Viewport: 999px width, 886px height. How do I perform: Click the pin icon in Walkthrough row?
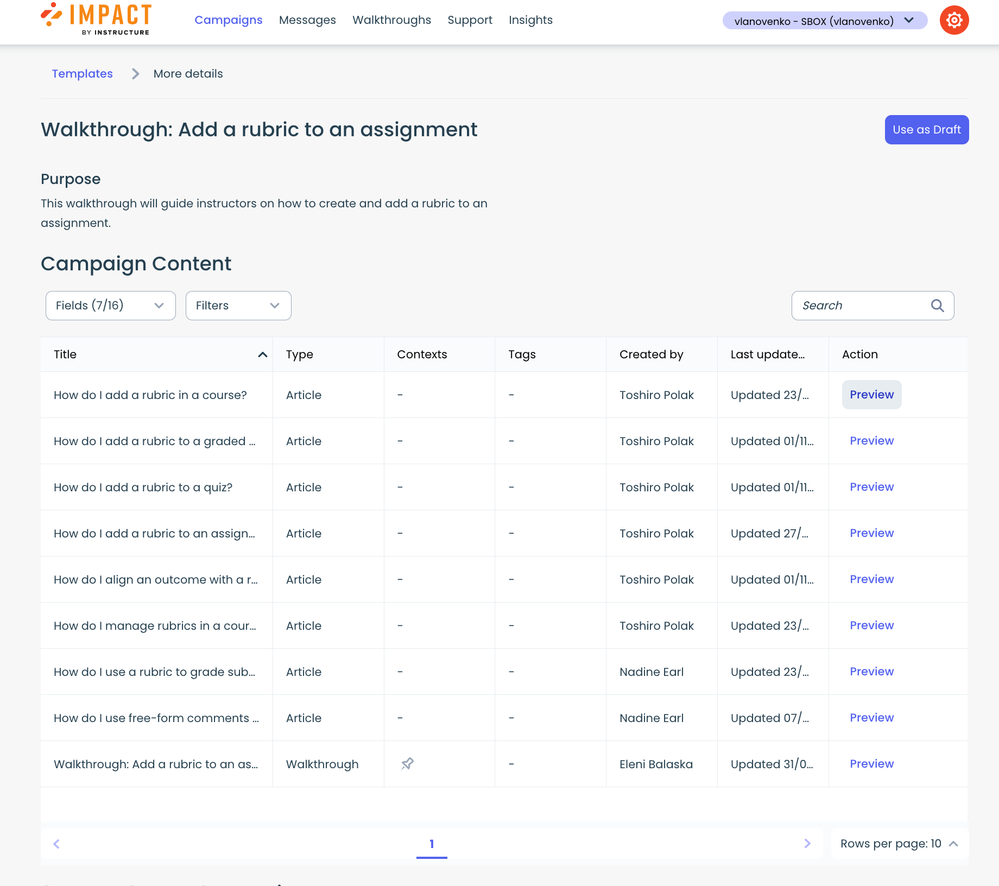[x=407, y=764]
